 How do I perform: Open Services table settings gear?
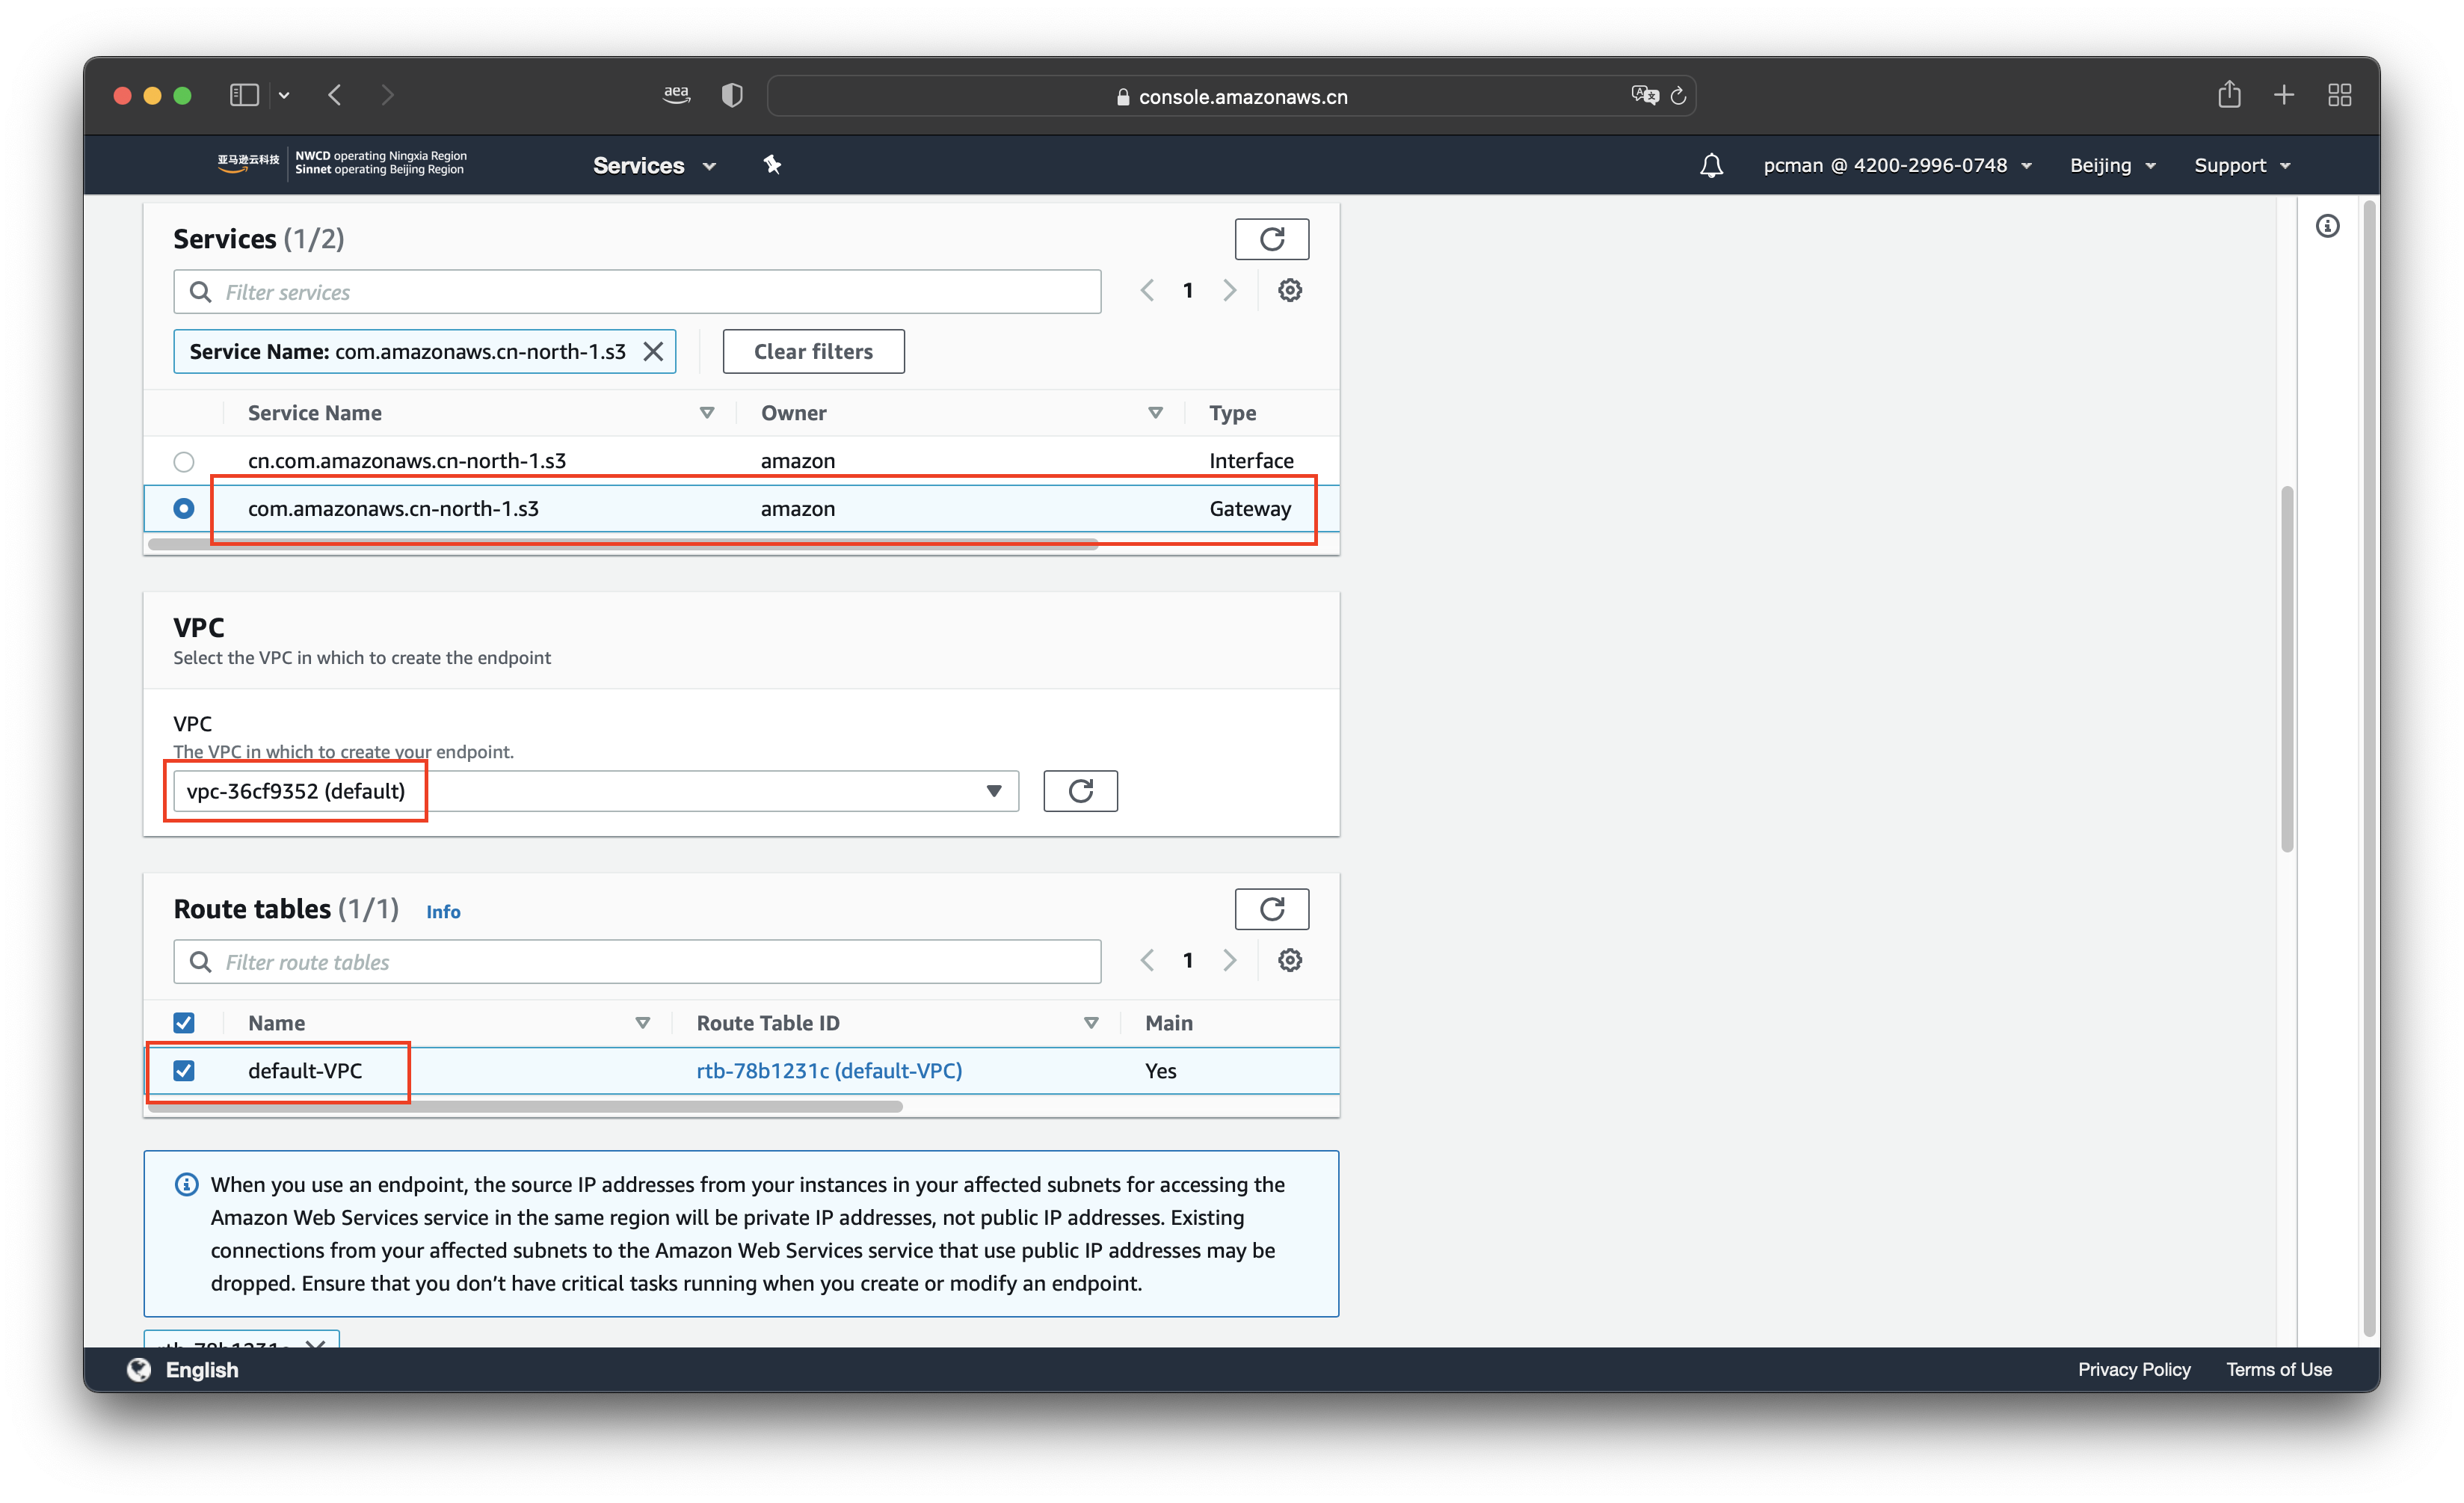point(1290,290)
